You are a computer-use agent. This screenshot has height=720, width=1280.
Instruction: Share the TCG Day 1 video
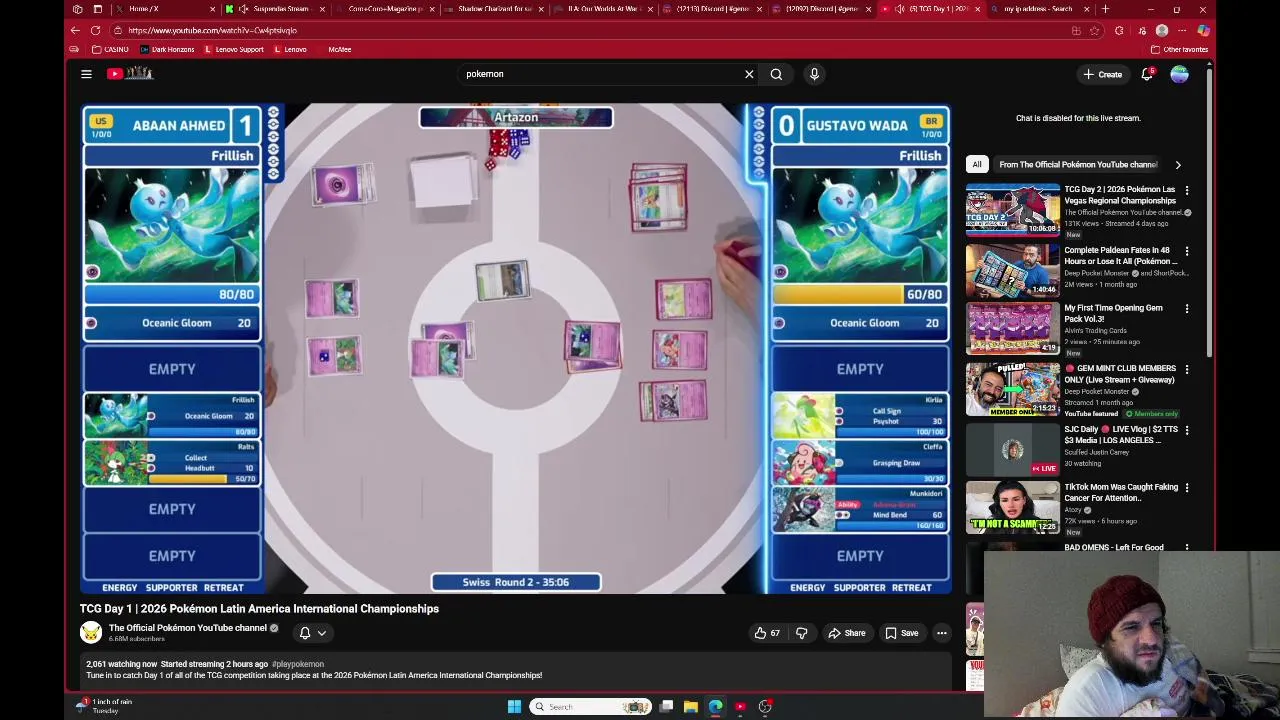(846, 633)
